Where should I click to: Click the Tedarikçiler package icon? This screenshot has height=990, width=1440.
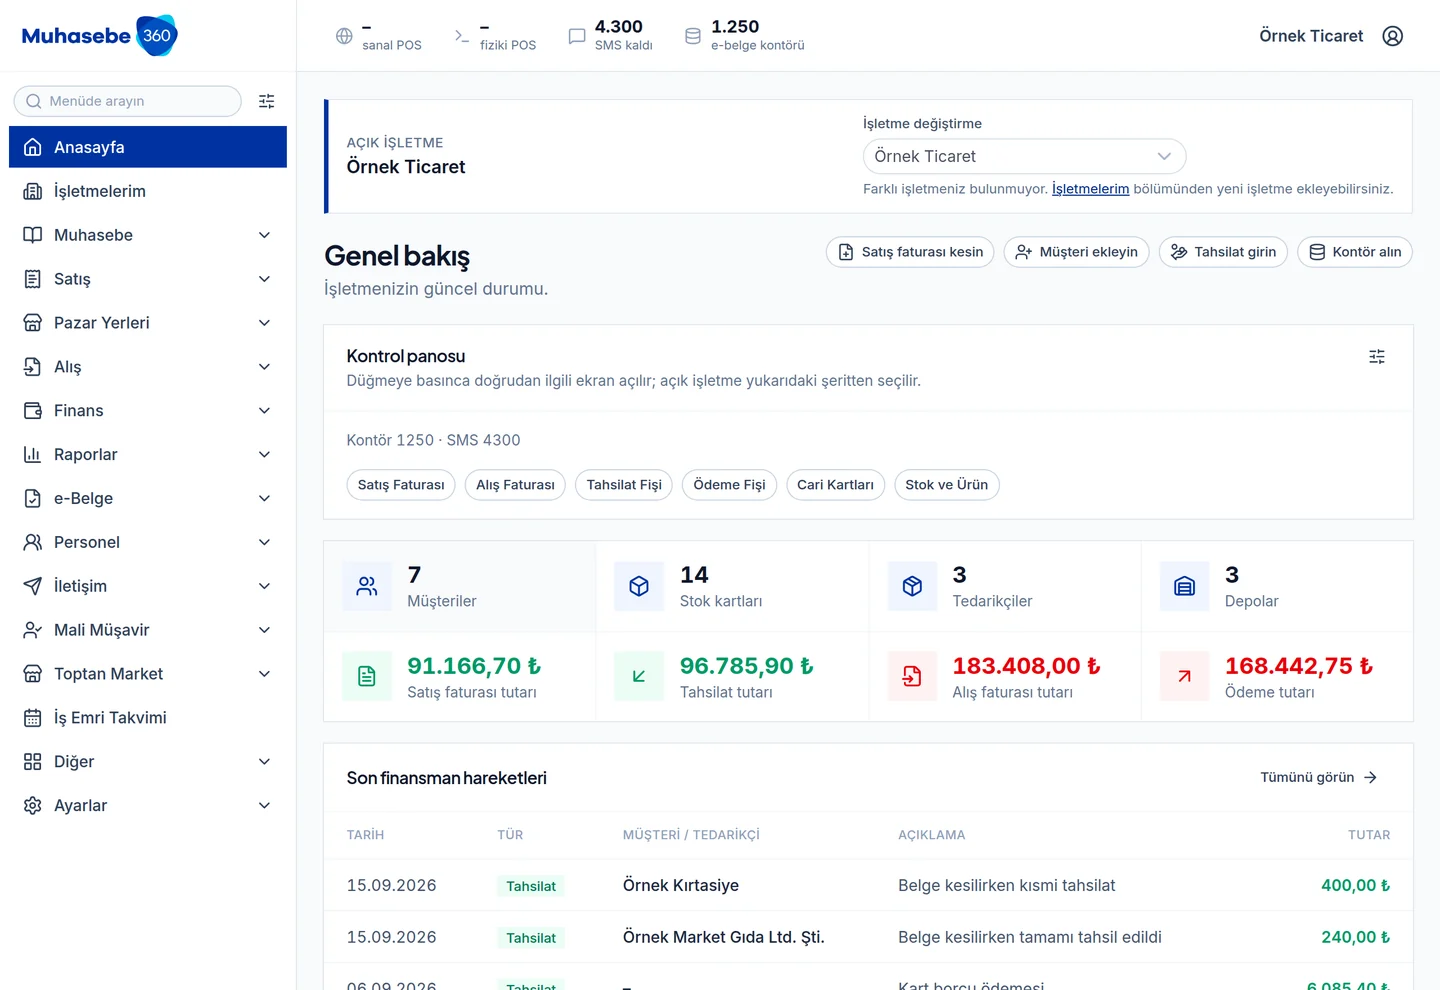pyautogui.click(x=912, y=587)
